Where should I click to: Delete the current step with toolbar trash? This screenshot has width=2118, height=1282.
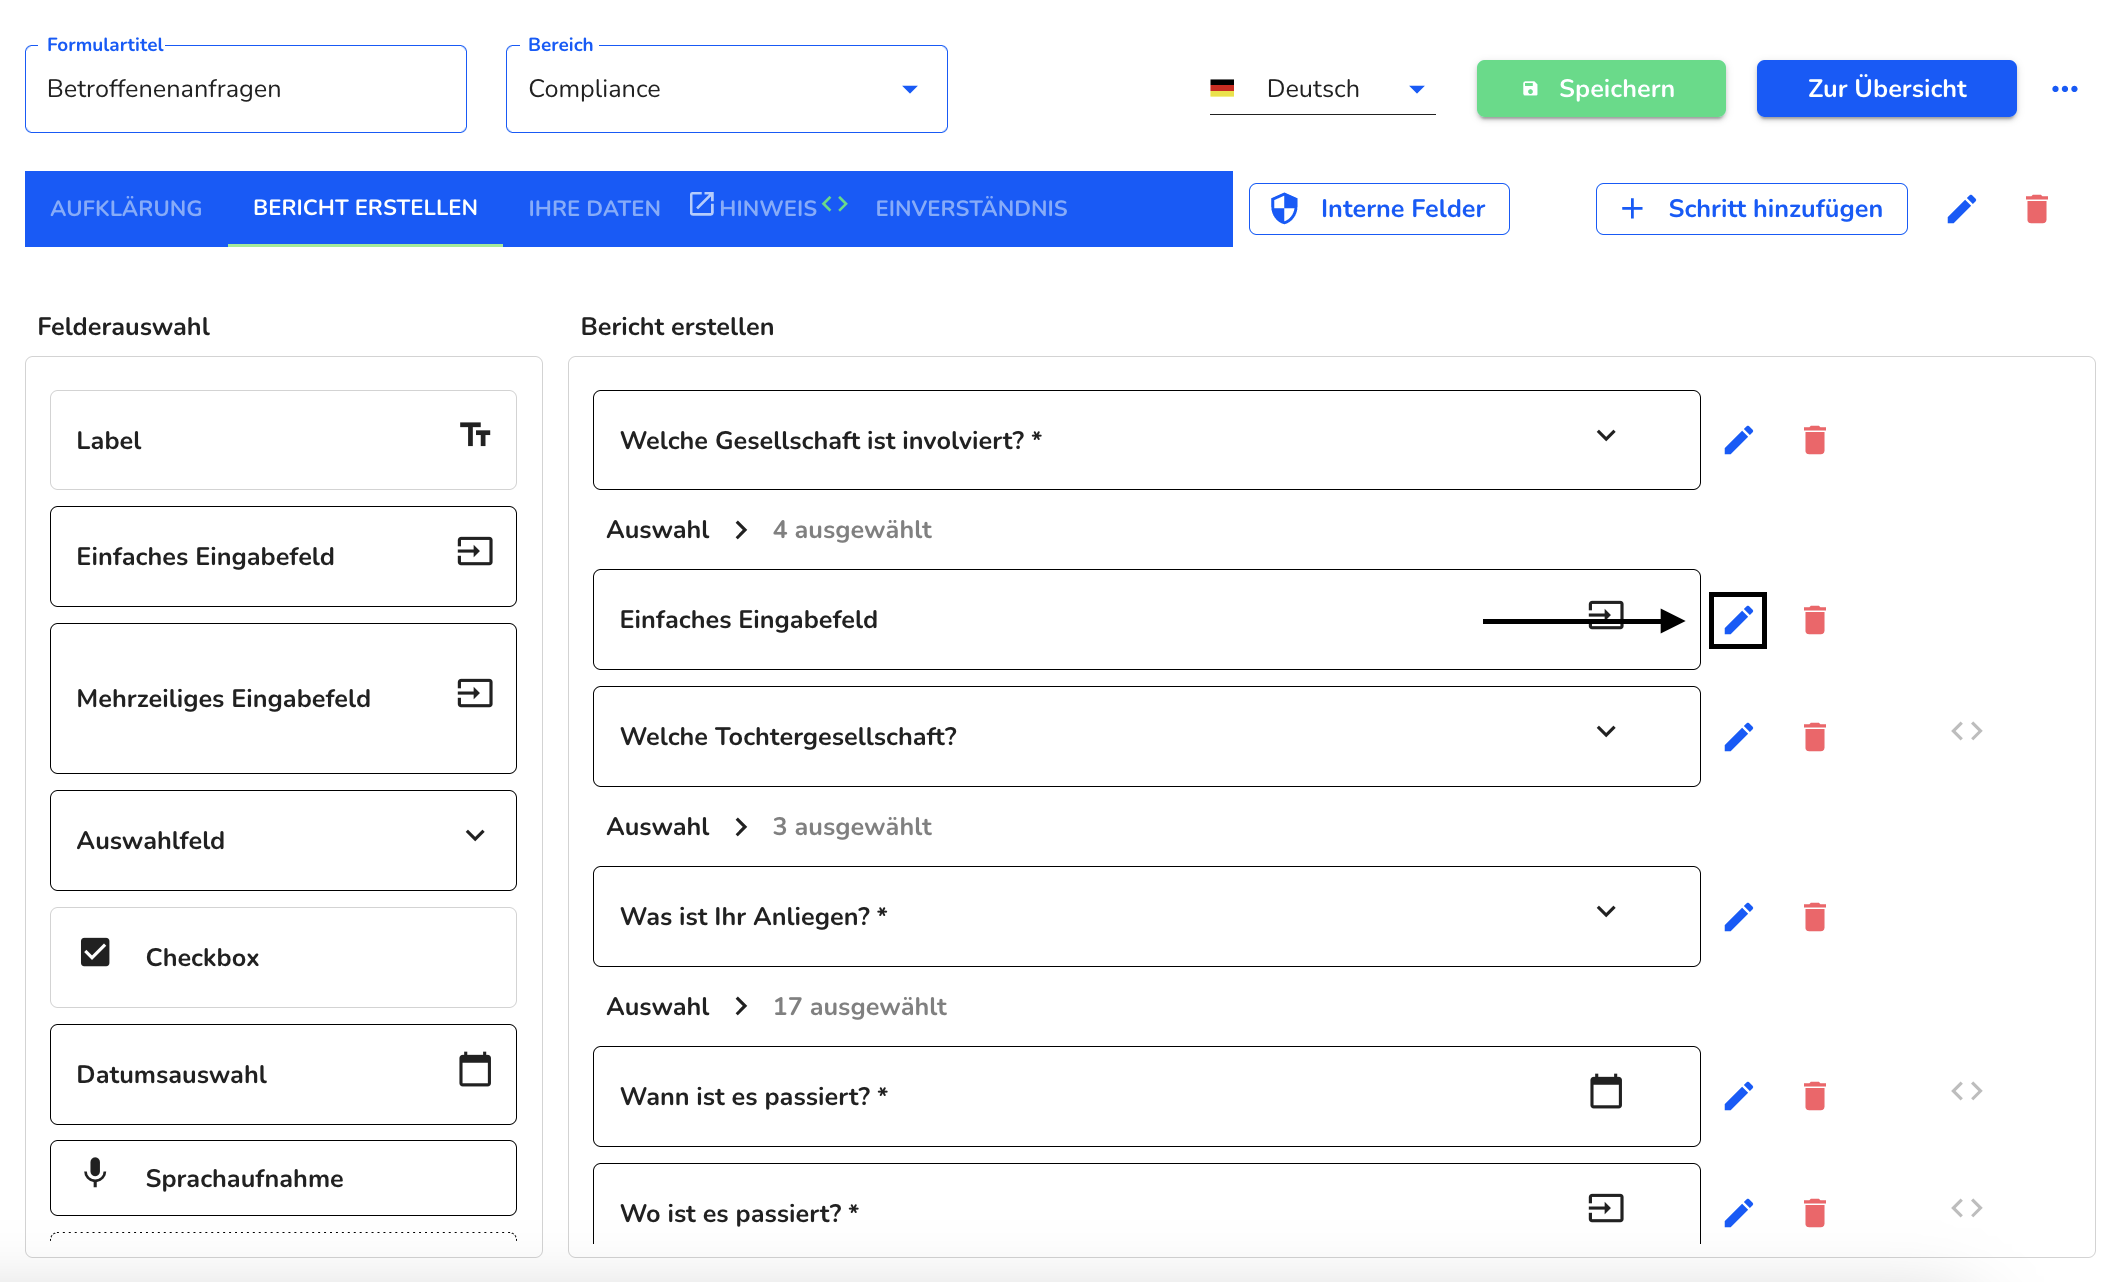click(x=2037, y=209)
